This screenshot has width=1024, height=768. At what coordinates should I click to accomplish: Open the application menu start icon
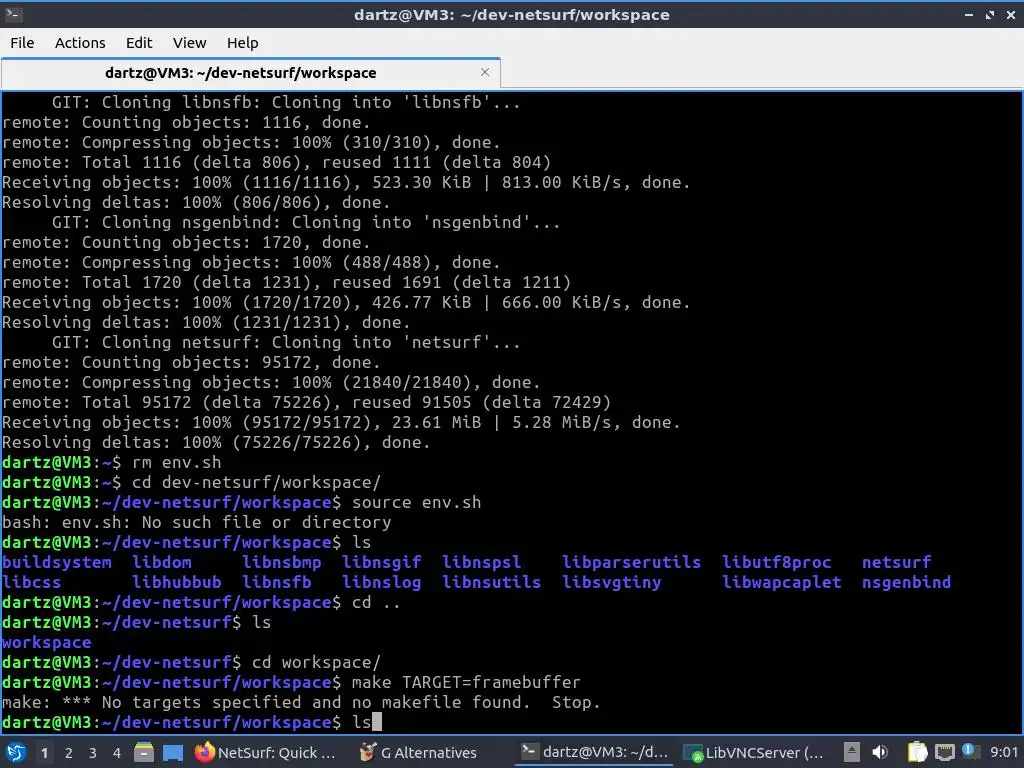pyautogui.click(x=16, y=752)
